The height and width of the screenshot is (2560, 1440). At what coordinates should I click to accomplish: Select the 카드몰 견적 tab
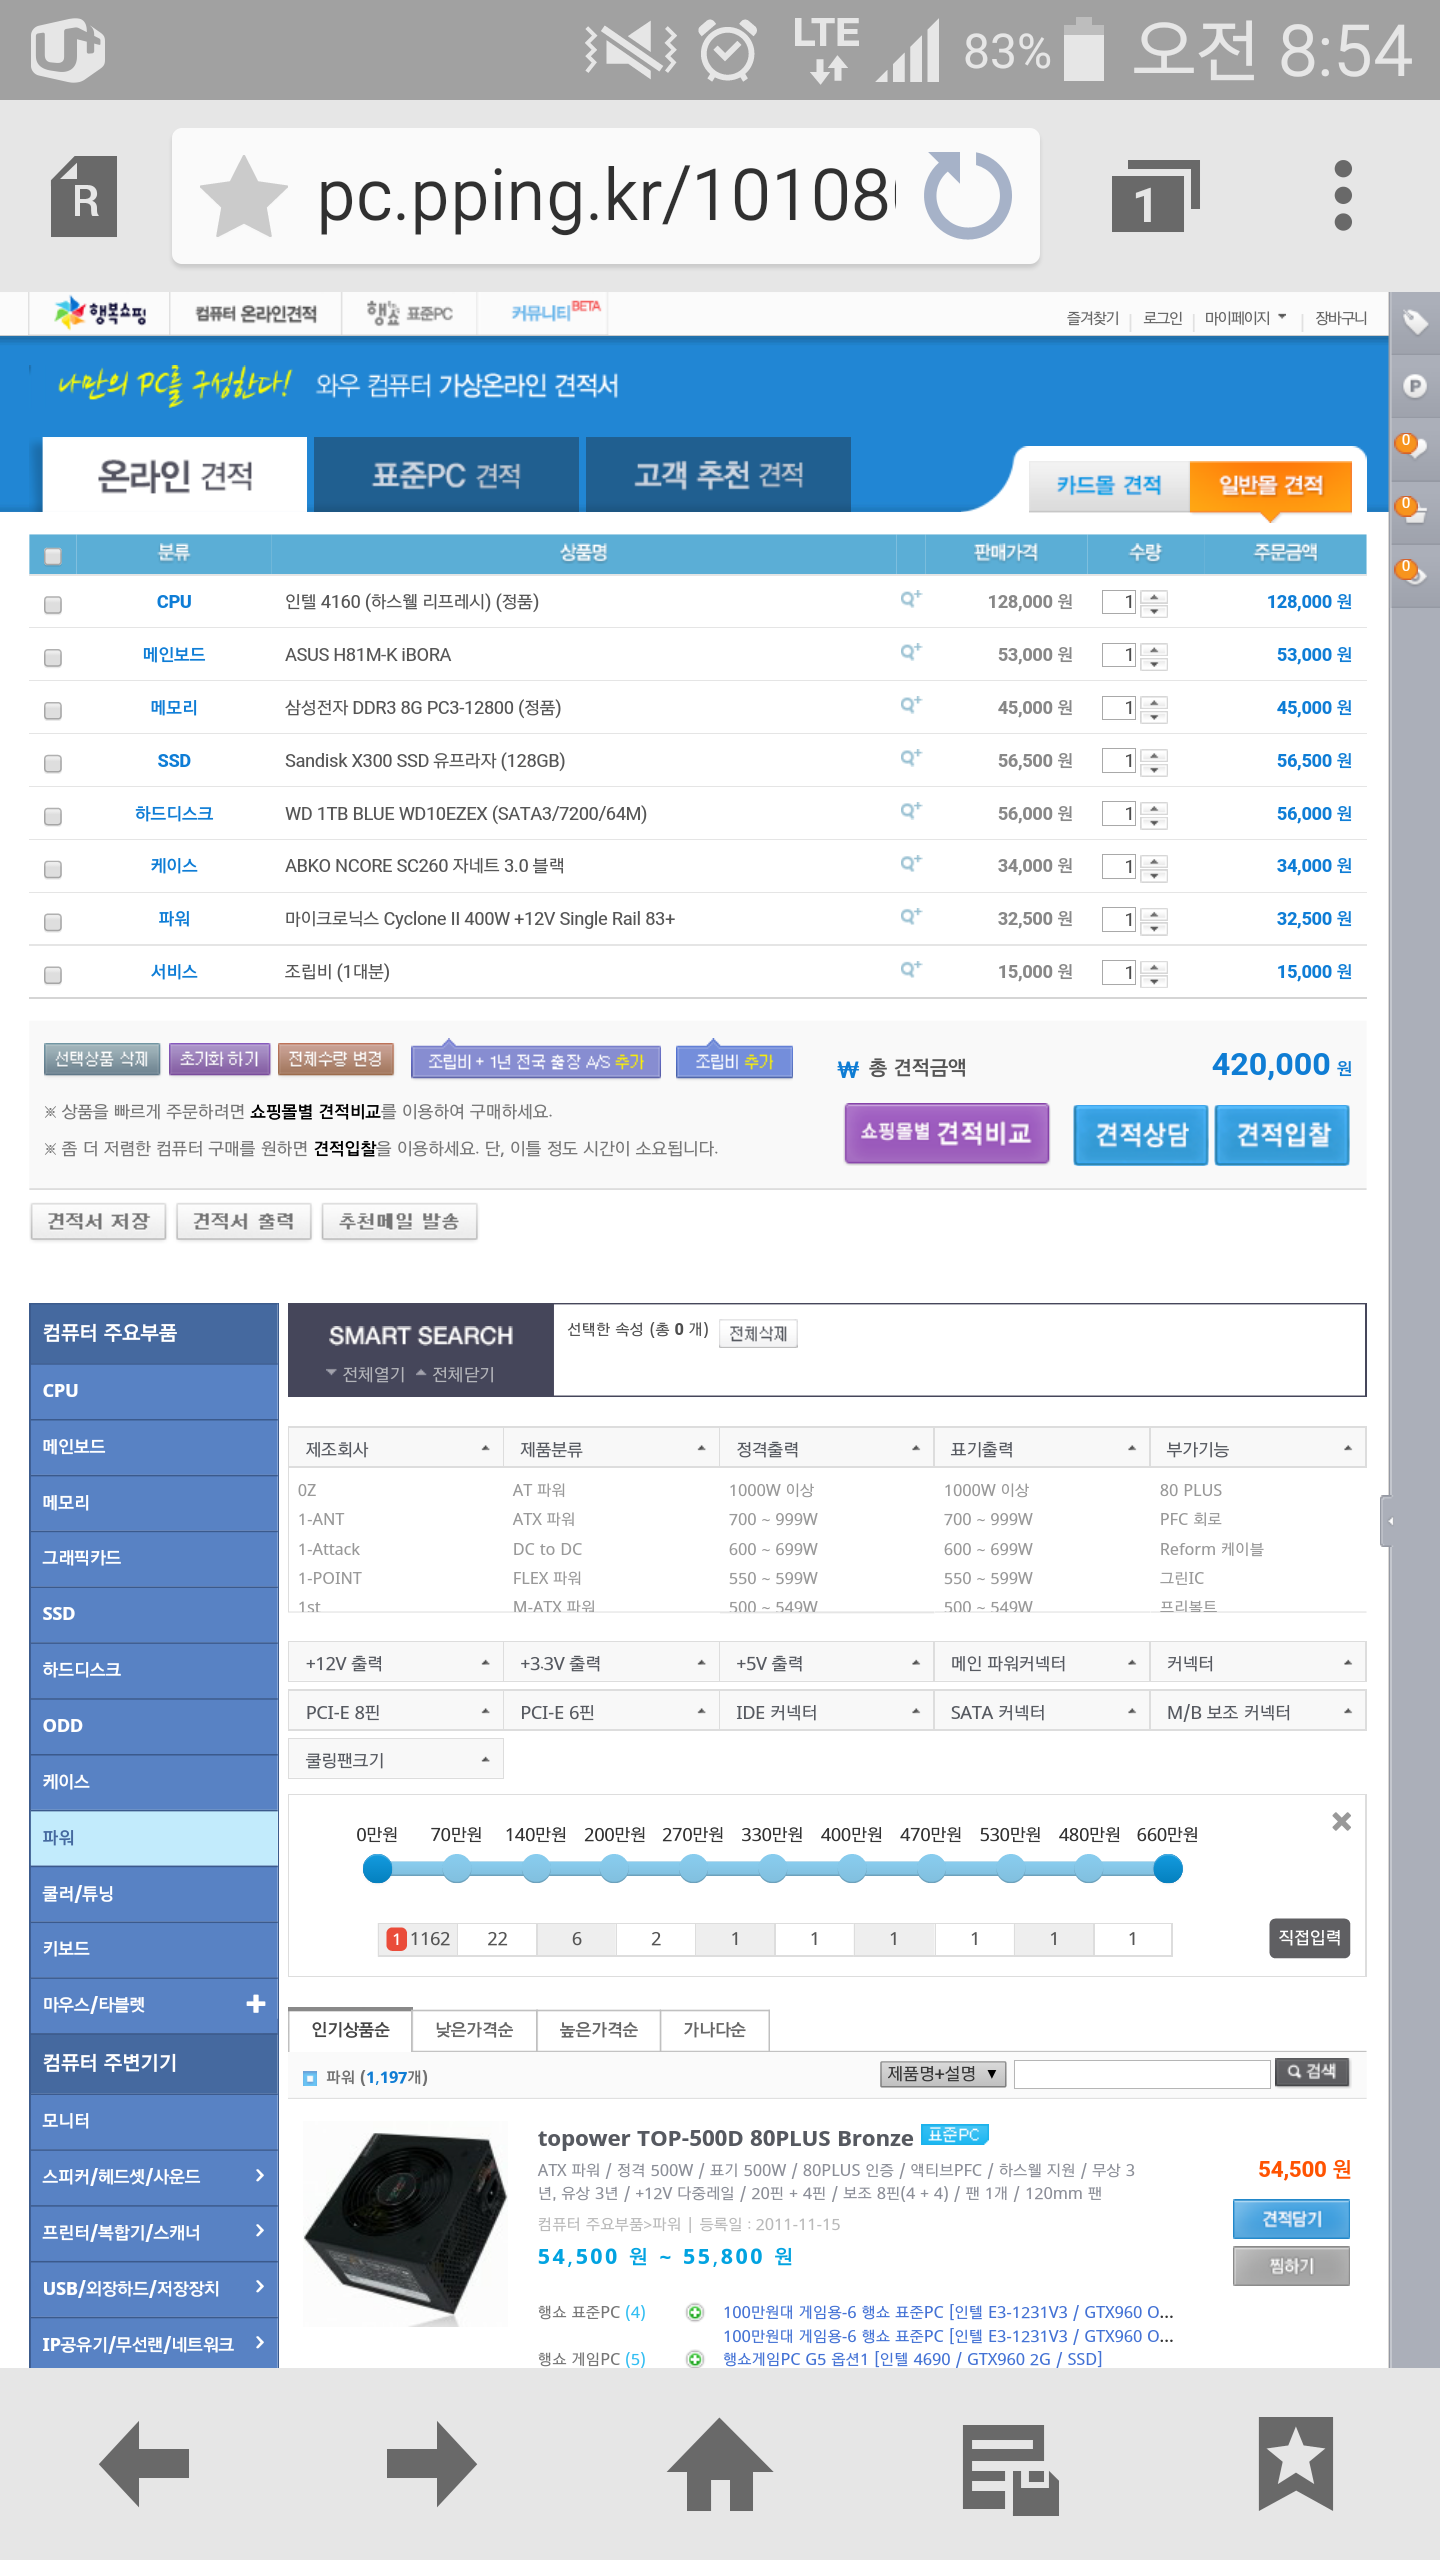click(x=1109, y=486)
